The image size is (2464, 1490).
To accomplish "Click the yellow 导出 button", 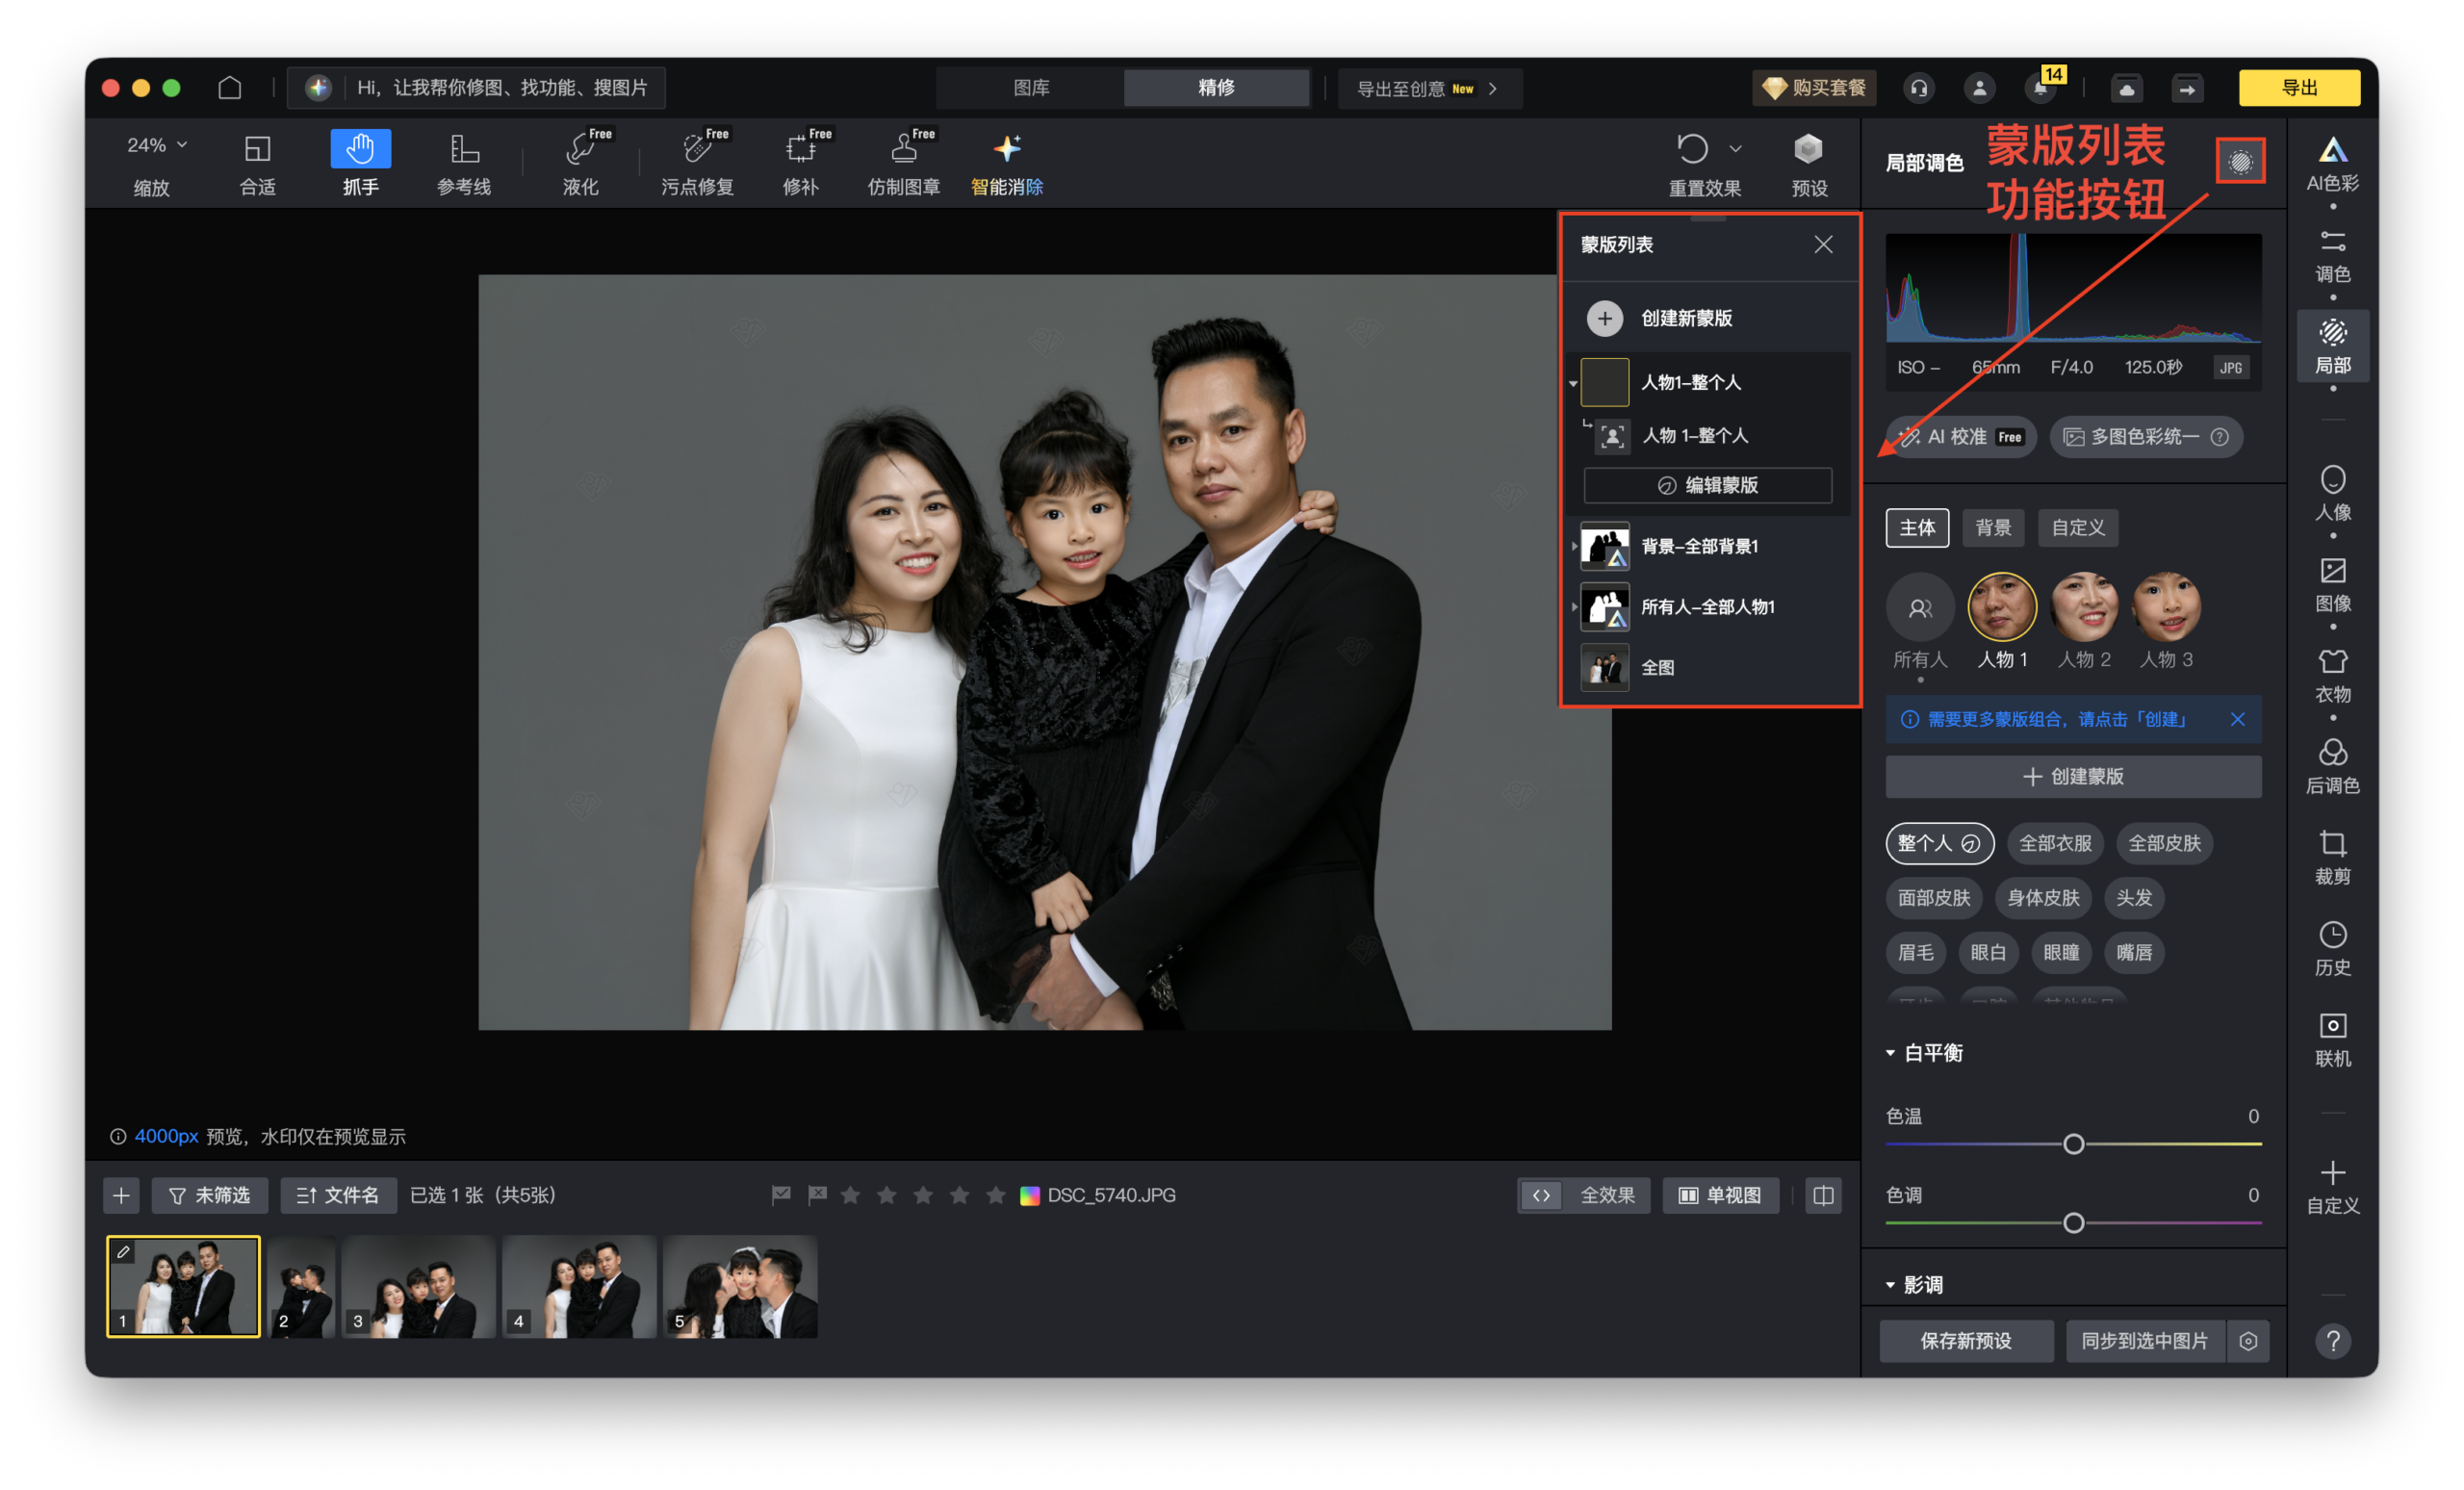I will tap(2298, 88).
